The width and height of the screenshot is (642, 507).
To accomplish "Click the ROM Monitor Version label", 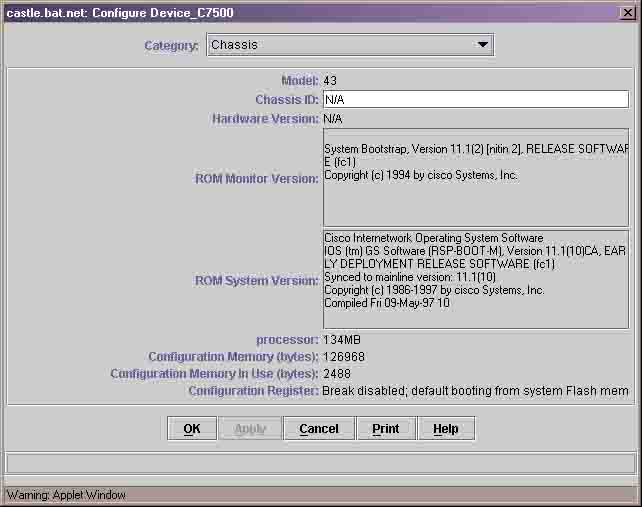I will (x=256, y=179).
